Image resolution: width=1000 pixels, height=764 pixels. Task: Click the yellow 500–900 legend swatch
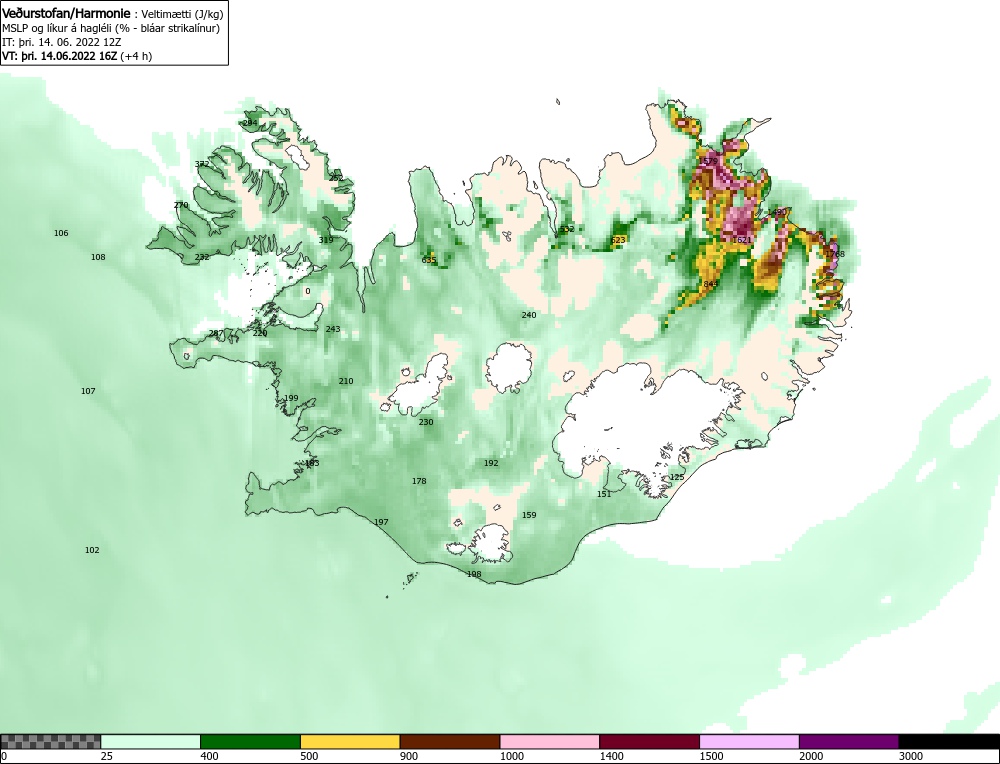[350, 741]
